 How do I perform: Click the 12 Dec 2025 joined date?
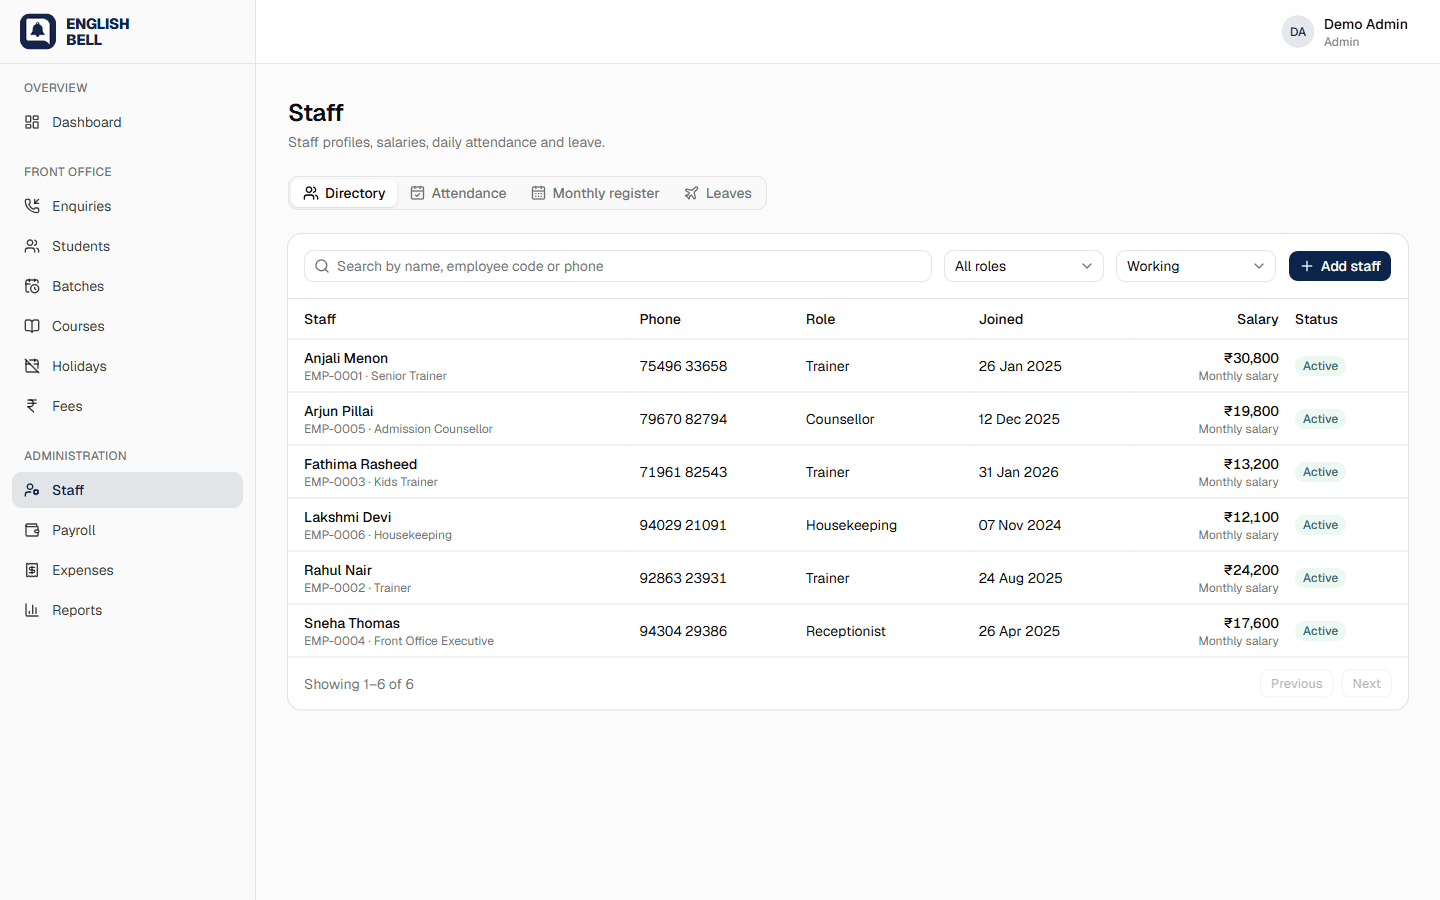1019,419
